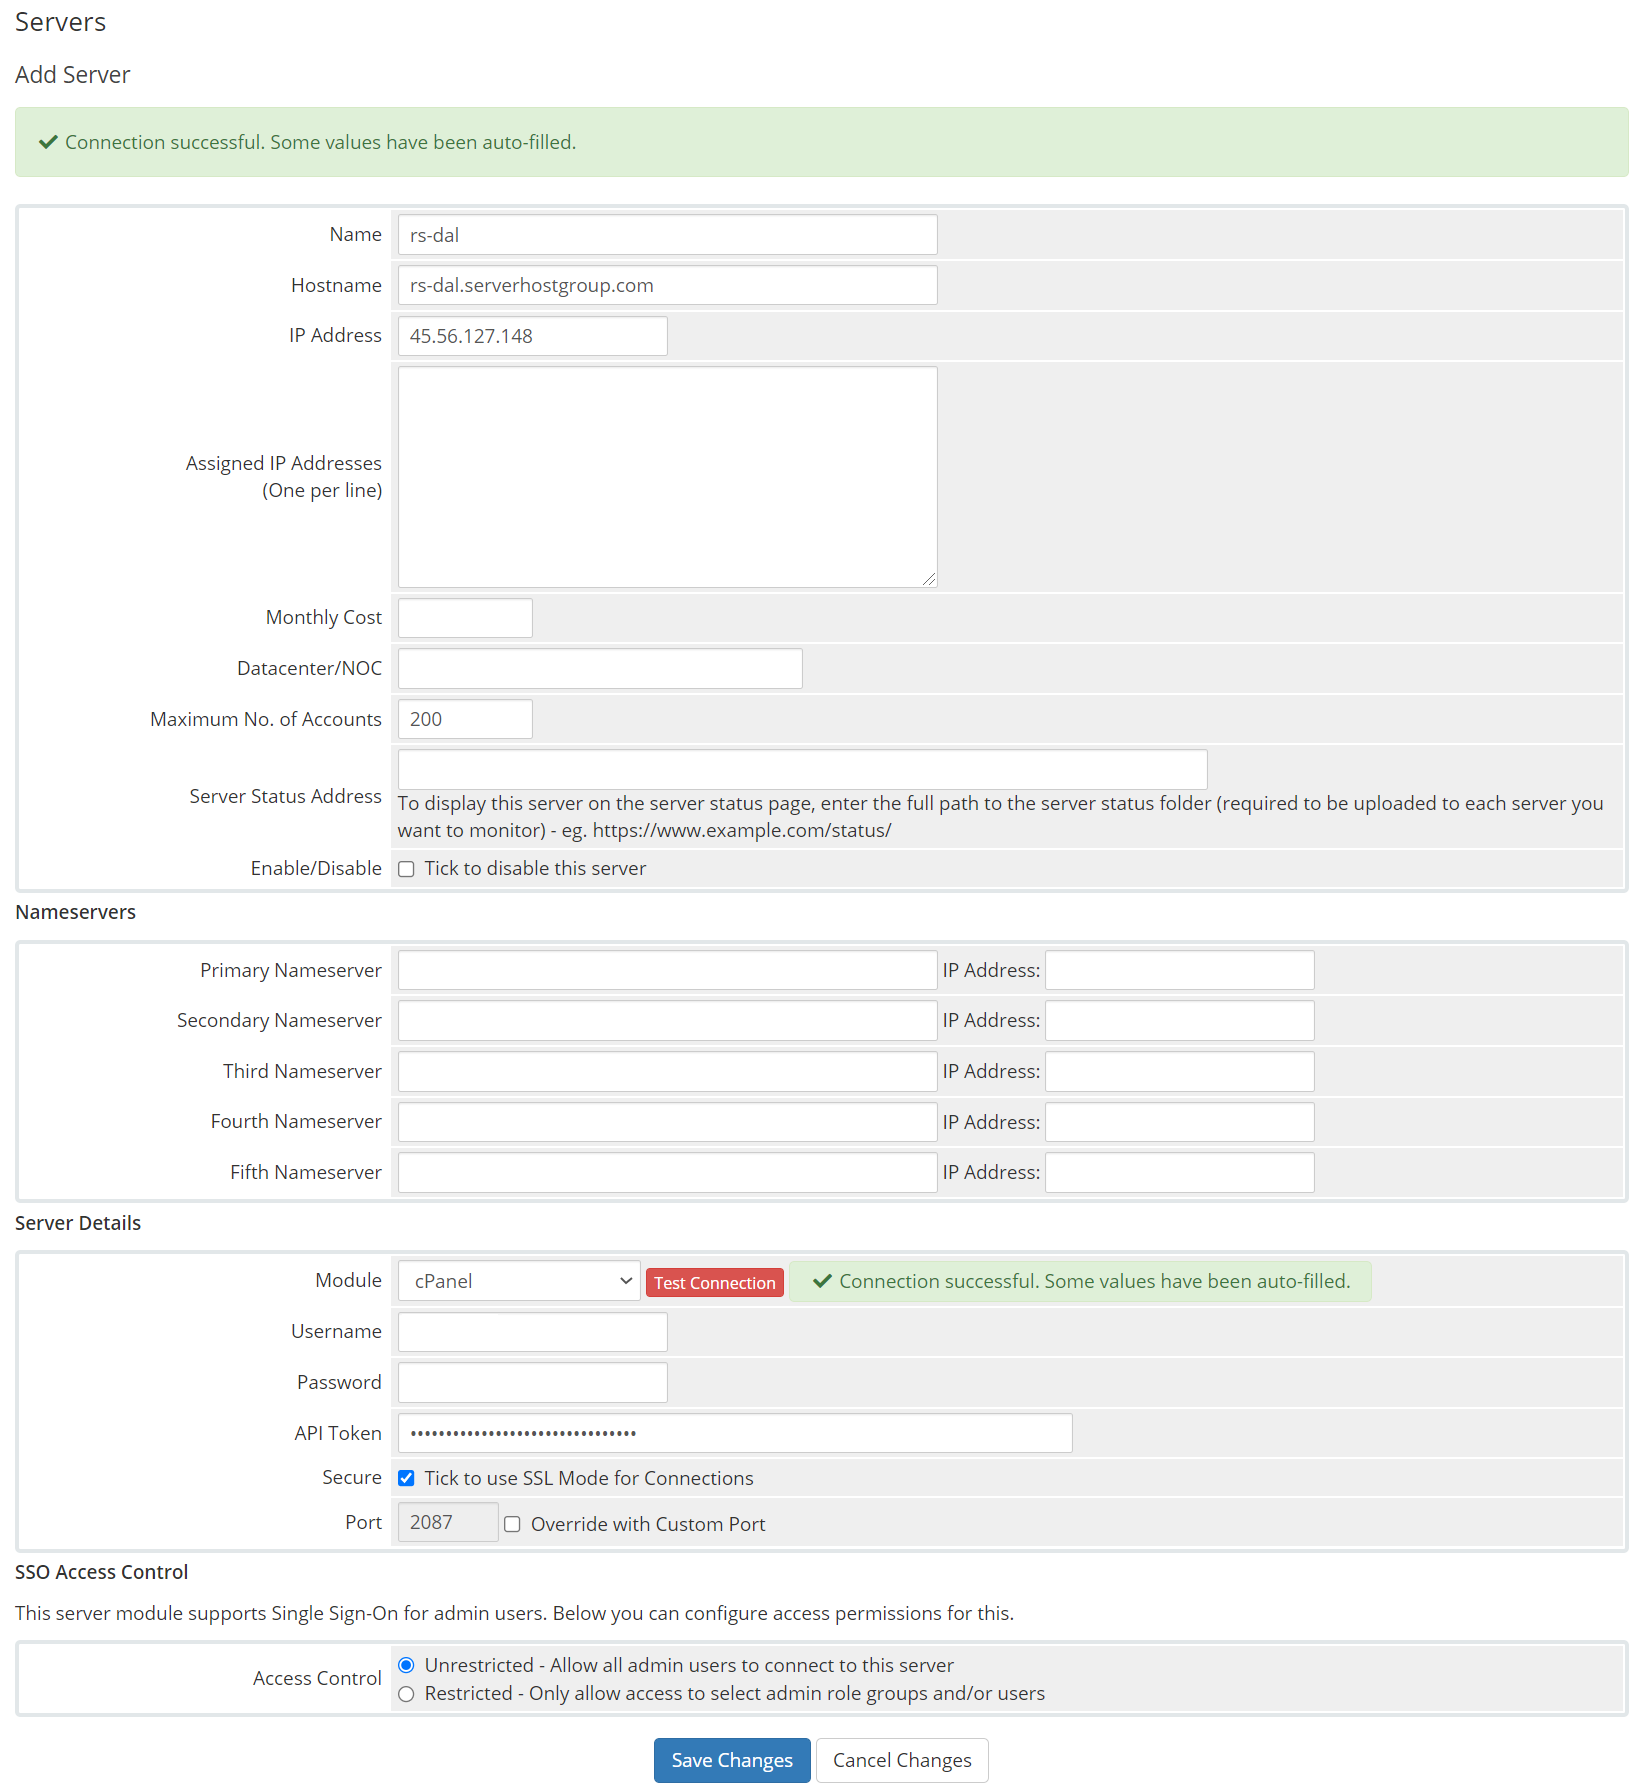The height and width of the screenshot is (1791, 1648).
Task: Click the Datacenter/NOC field
Action: coord(598,668)
